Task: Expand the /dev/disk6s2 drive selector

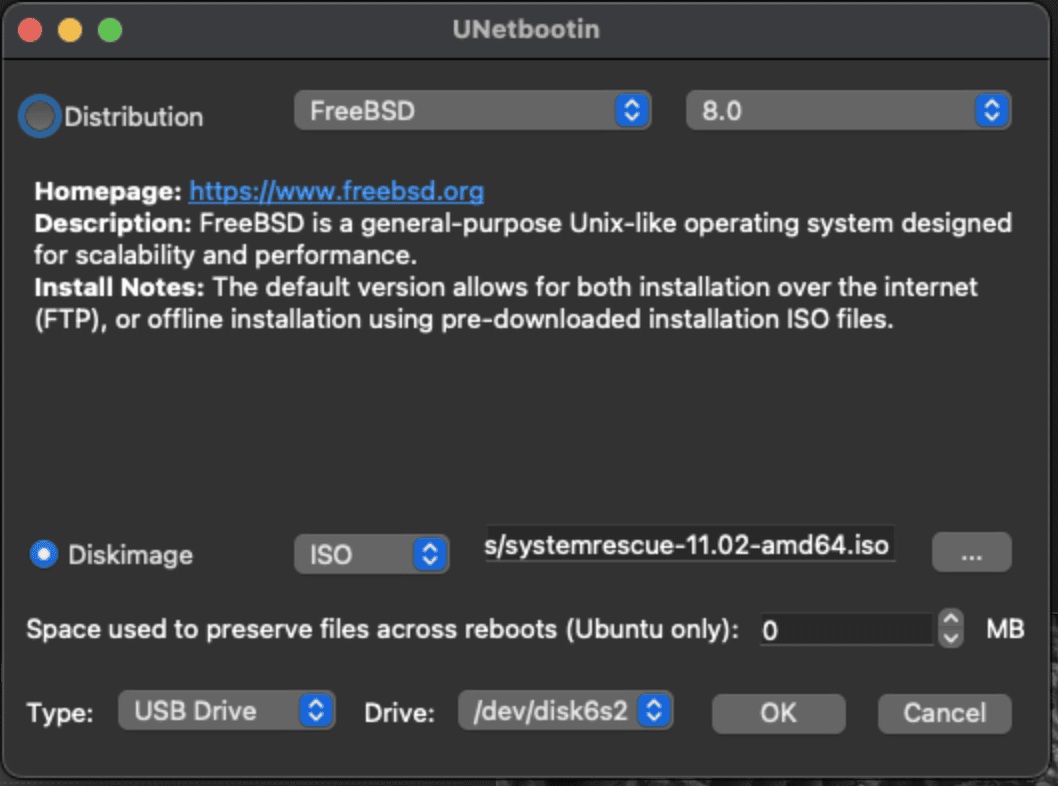Action: coord(565,711)
